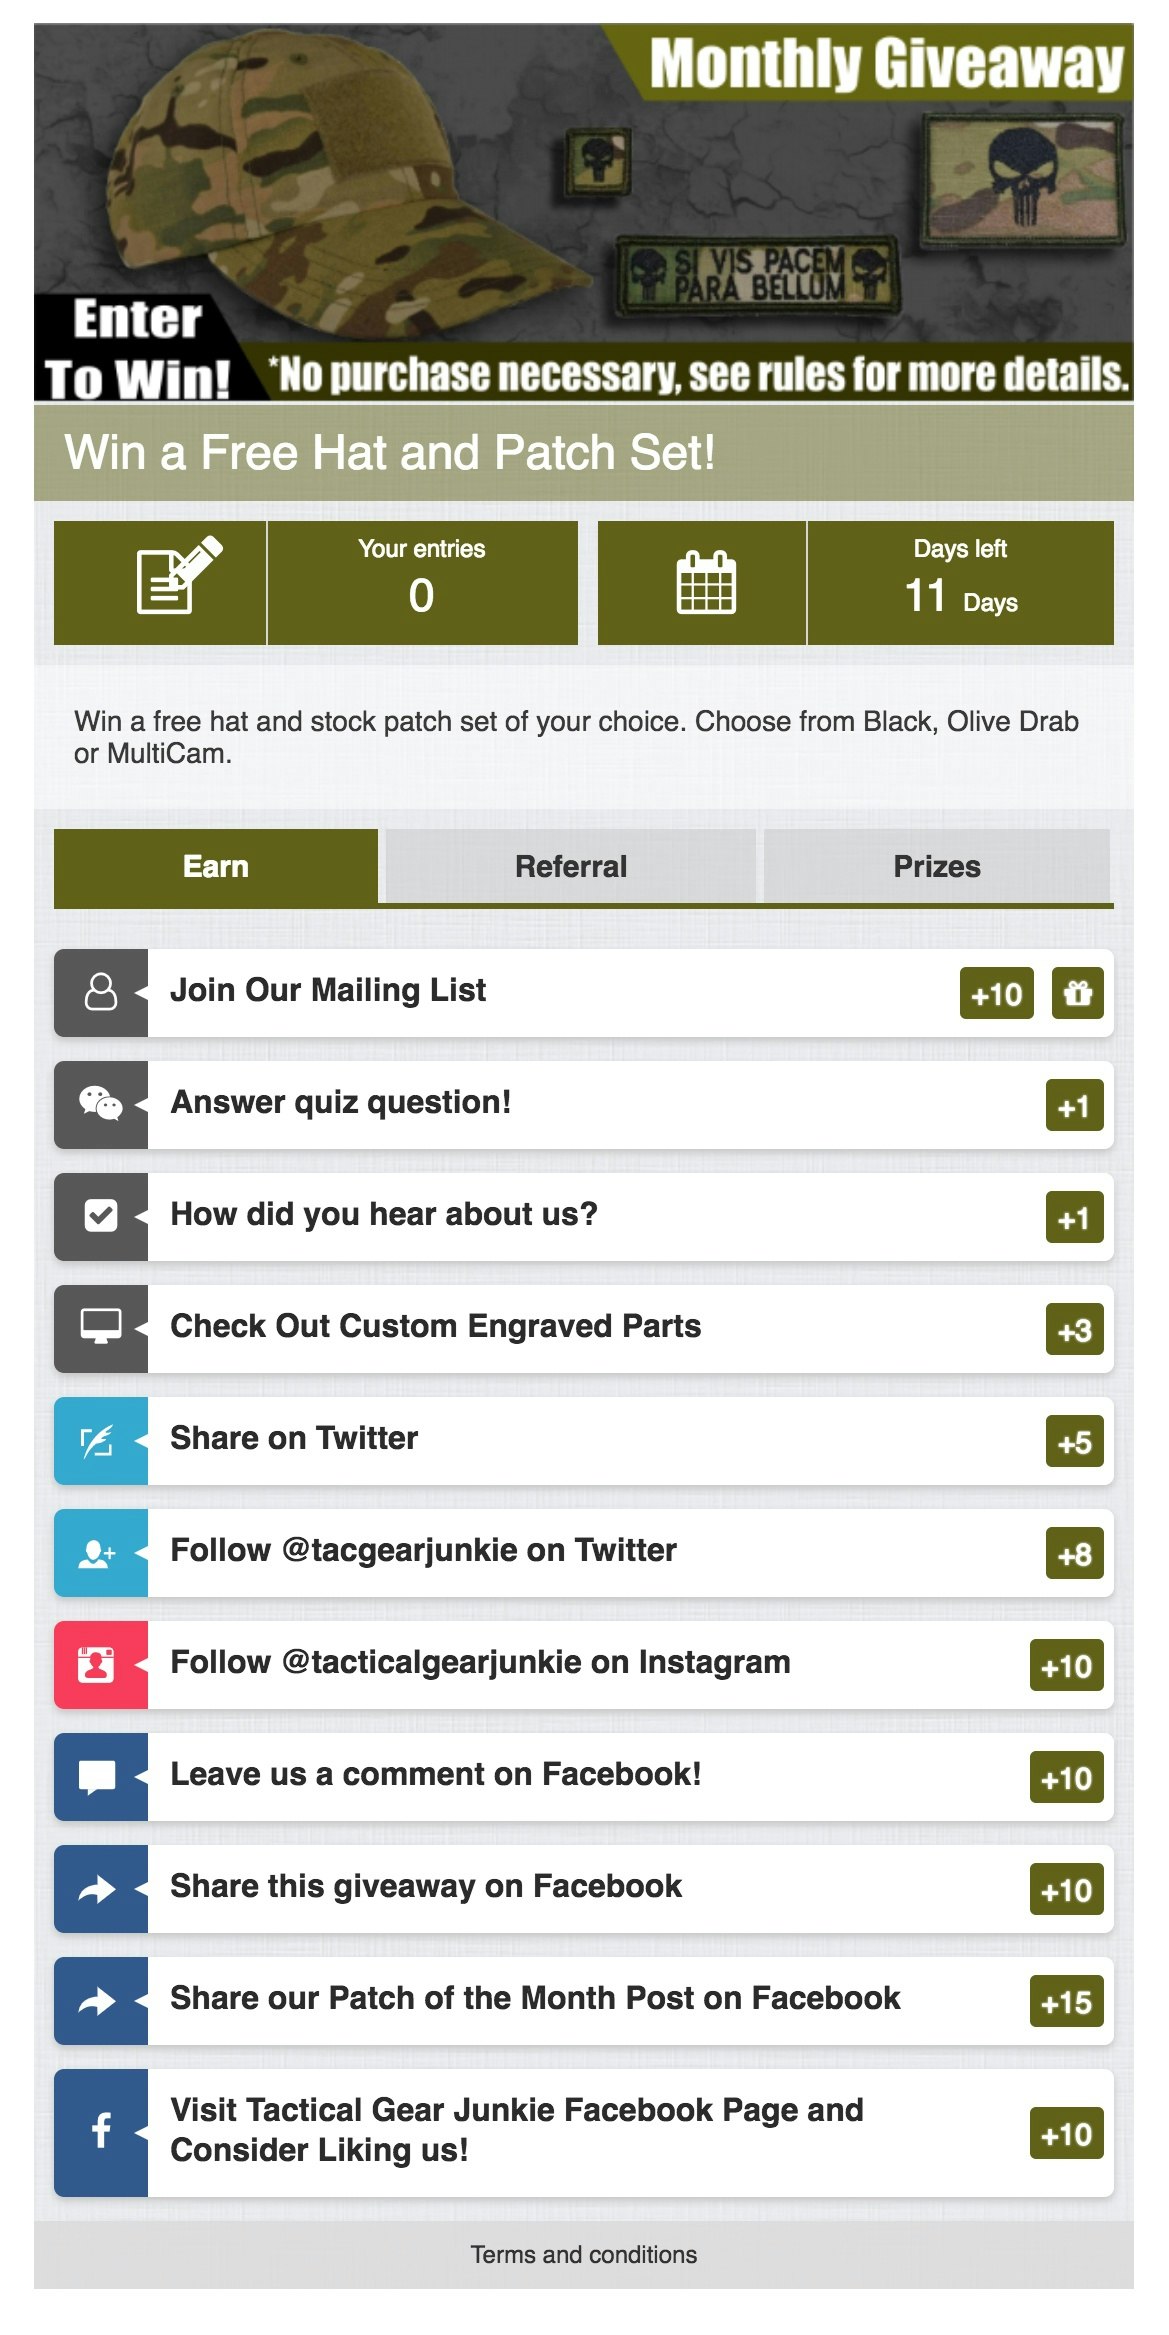Click the monitor icon for Custom Engraved Parts
The width and height of the screenshot is (1169, 2335).
coord(101,1328)
